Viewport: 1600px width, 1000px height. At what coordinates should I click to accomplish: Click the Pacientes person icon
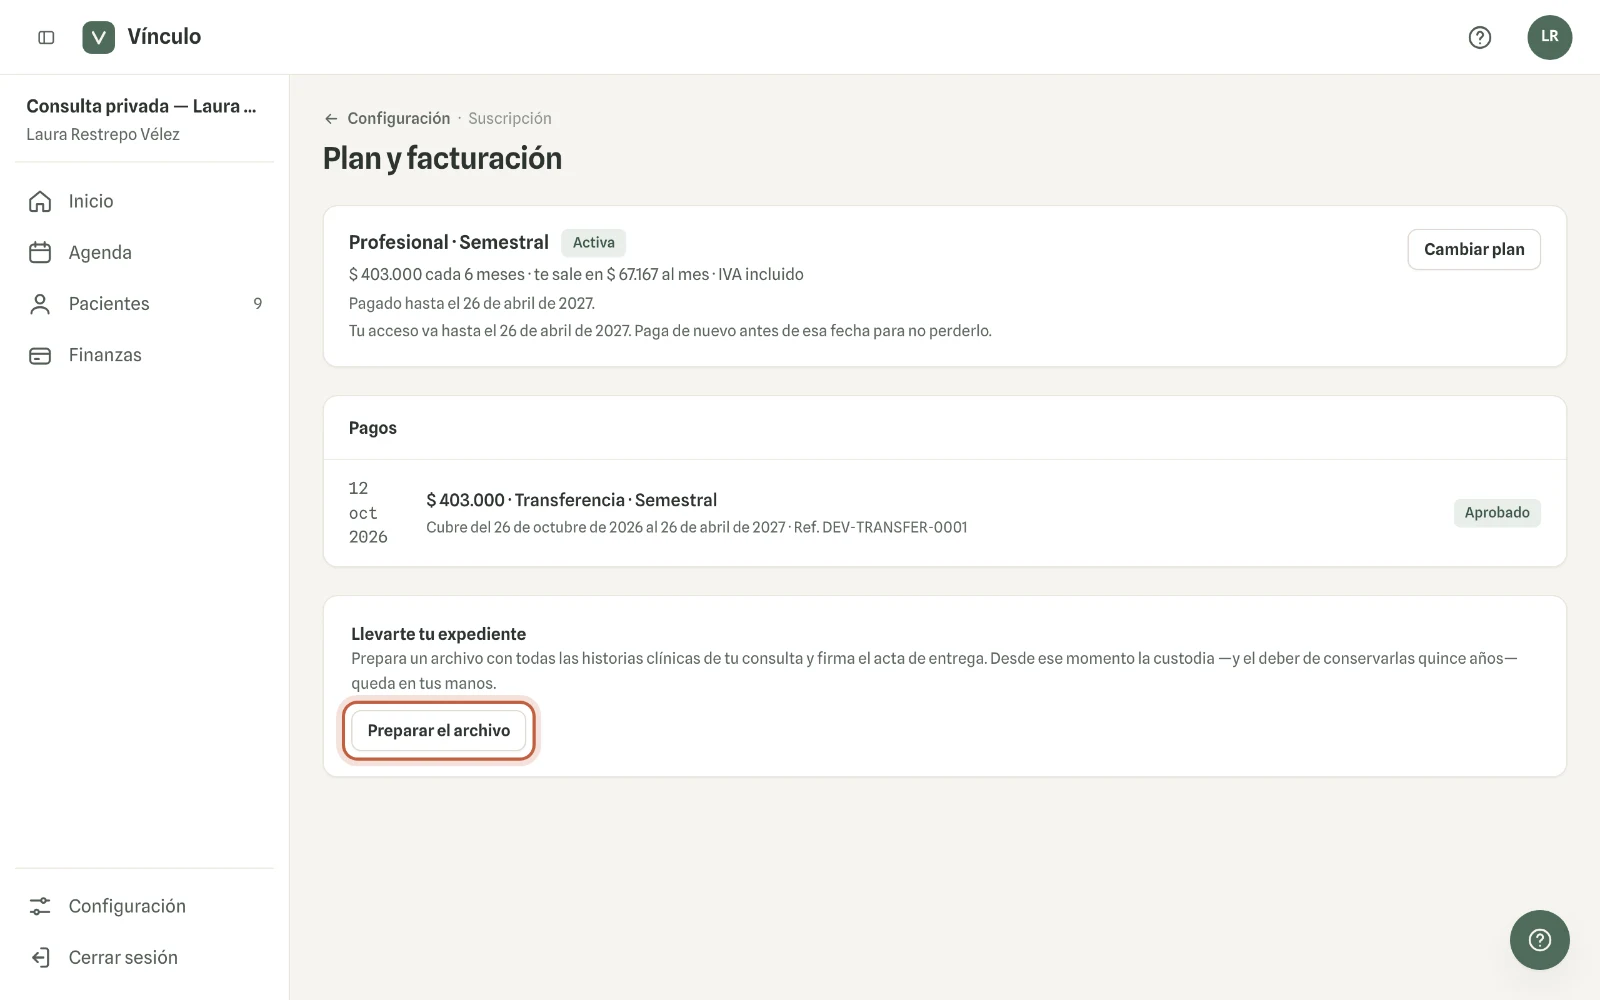pyautogui.click(x=40, y=304)
